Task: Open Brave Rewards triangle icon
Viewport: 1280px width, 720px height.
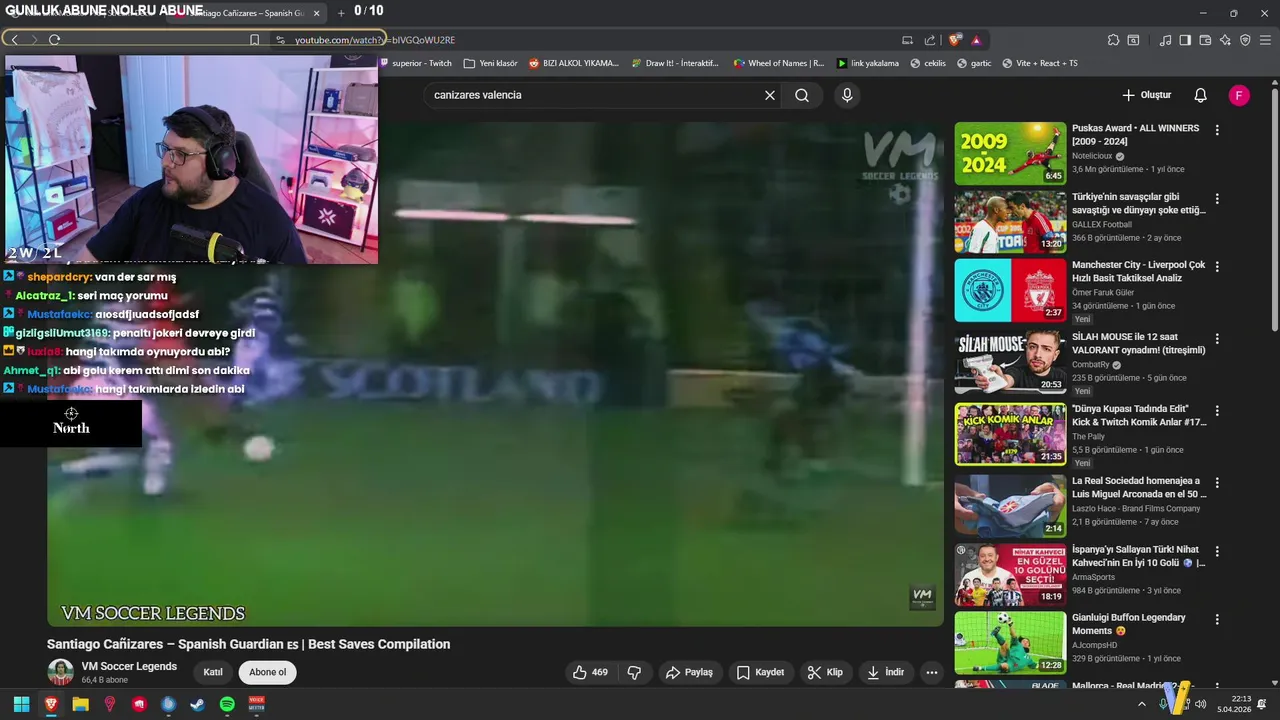Action: (976, 40)
